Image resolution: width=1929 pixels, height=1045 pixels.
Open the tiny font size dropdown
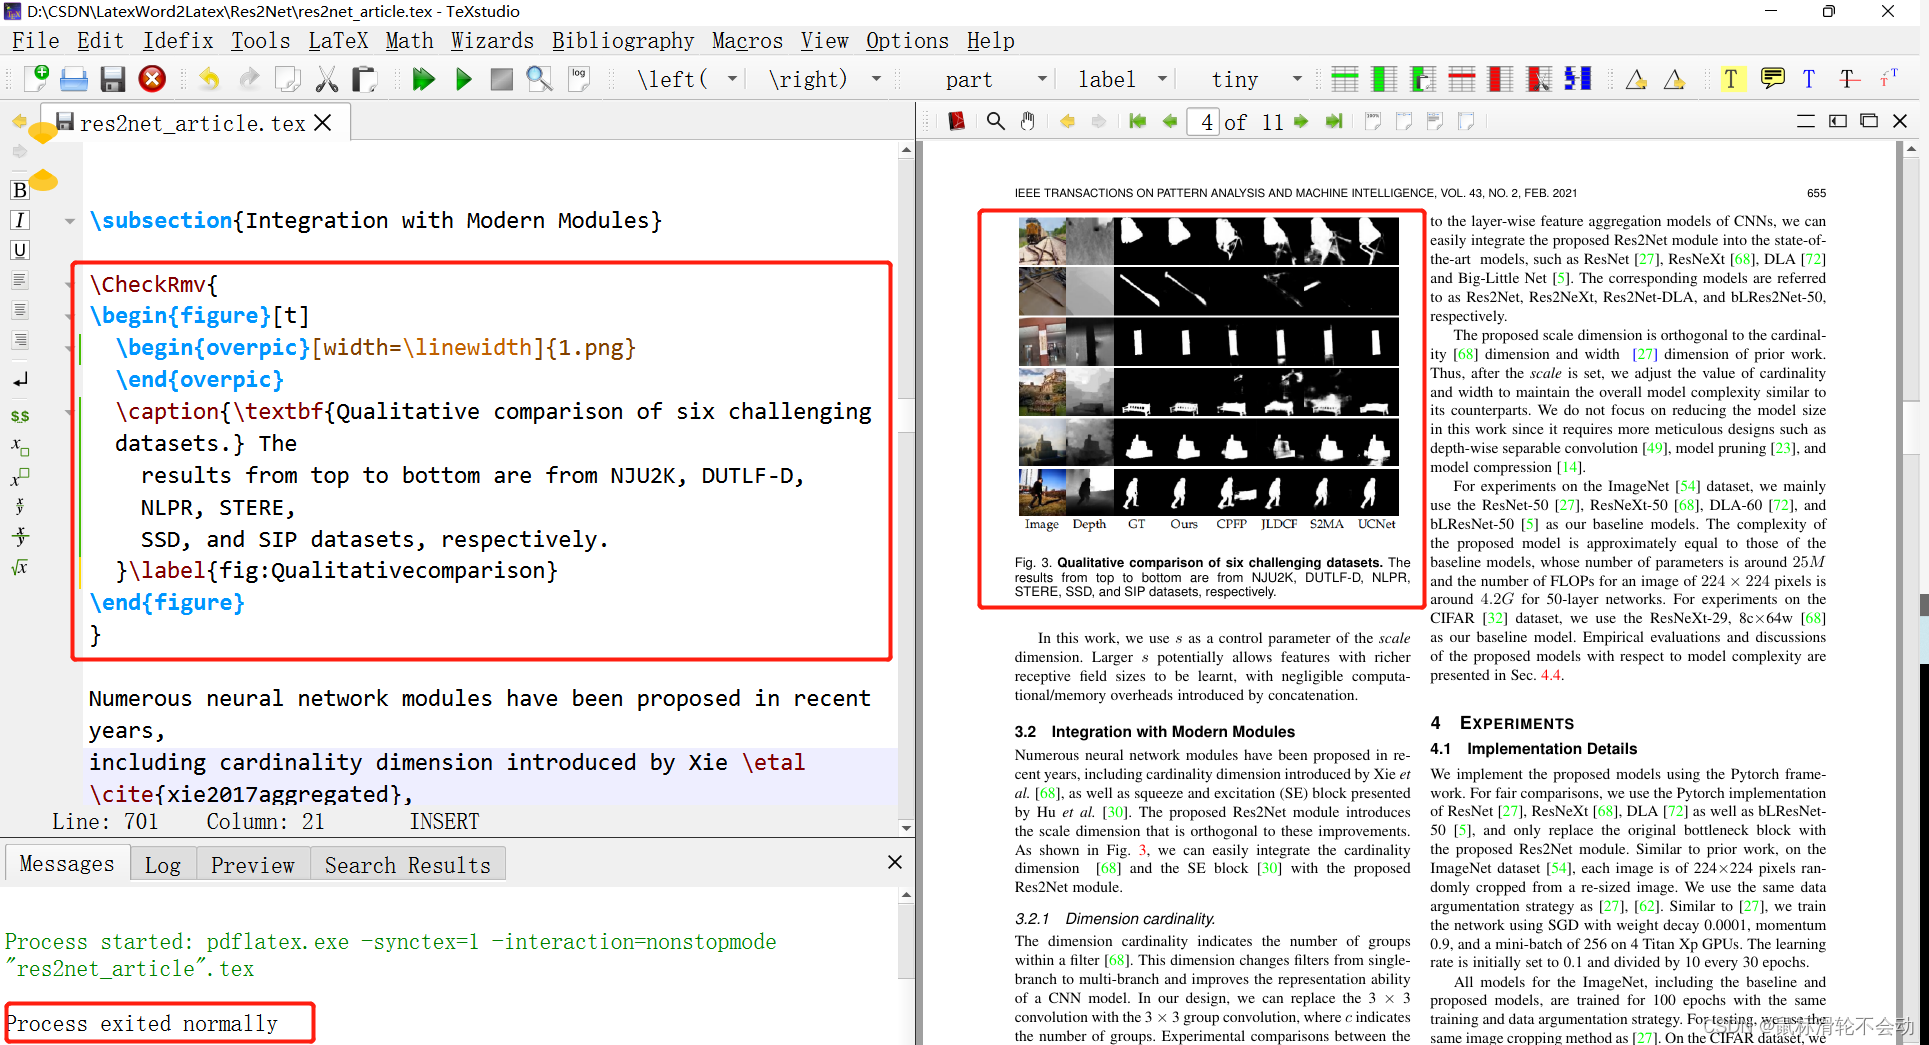pyautogui.click(x=1297, y=79)
